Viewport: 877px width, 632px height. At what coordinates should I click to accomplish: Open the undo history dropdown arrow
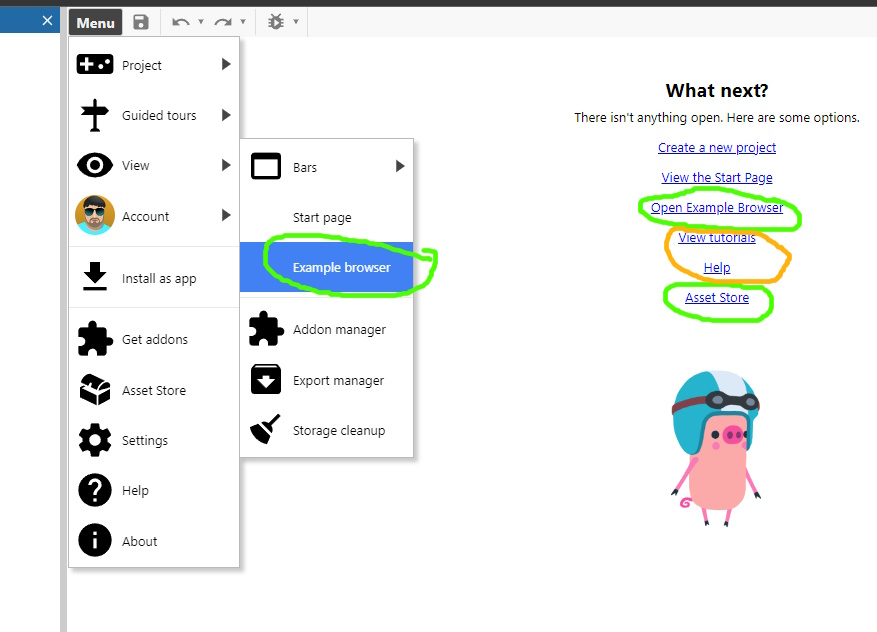click(201, 22)
